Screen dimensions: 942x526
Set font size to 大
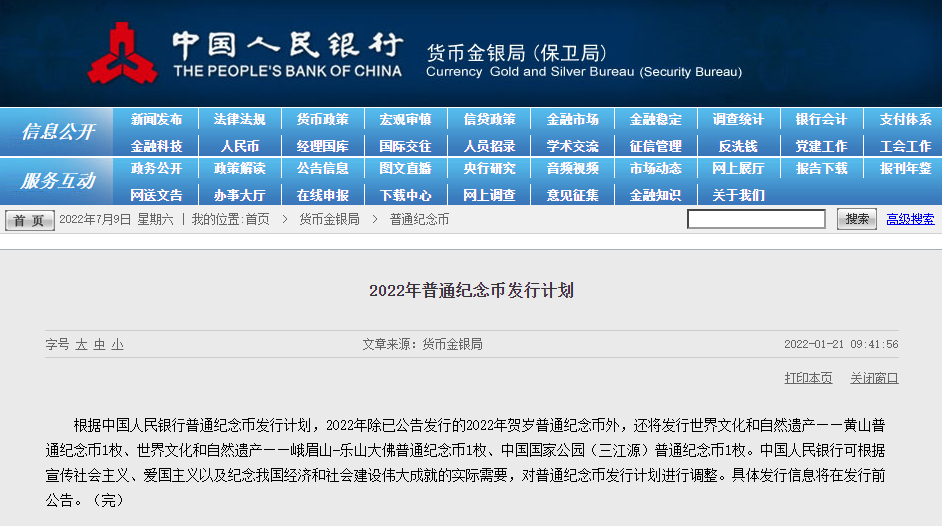point(81,345)
